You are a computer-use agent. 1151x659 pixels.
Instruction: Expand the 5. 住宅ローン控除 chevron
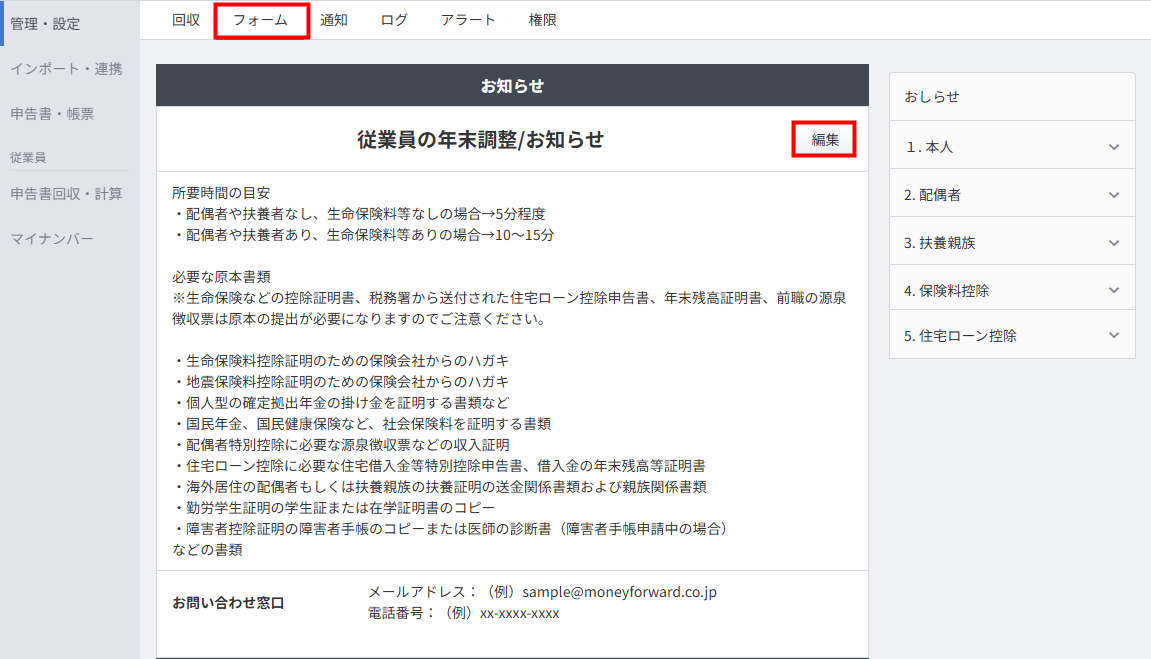[1114, 335]
